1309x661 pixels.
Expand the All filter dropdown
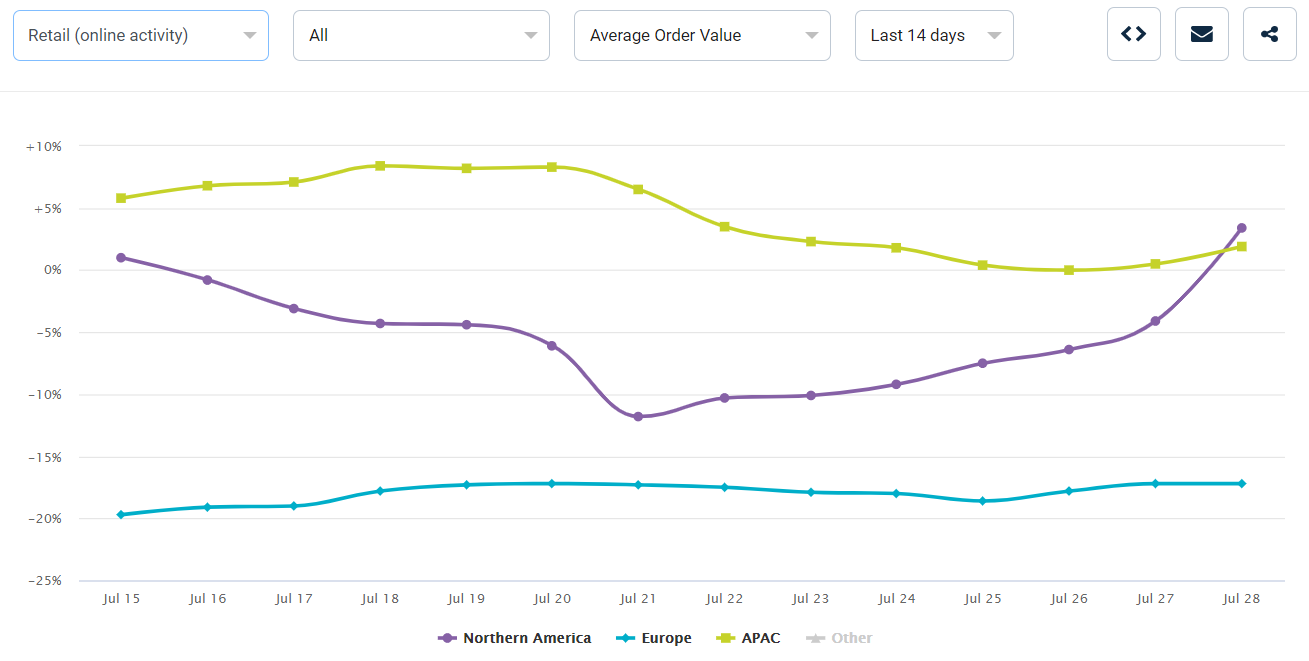(x=421, y=36)
